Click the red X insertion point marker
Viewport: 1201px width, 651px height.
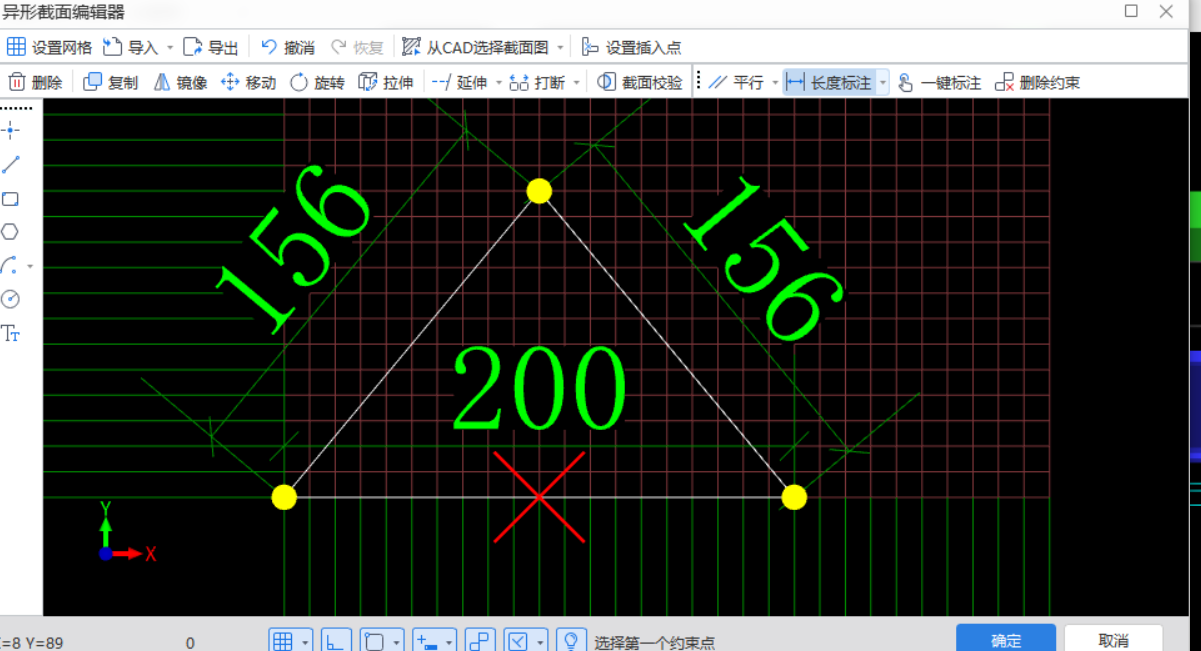tap(539, 497)
